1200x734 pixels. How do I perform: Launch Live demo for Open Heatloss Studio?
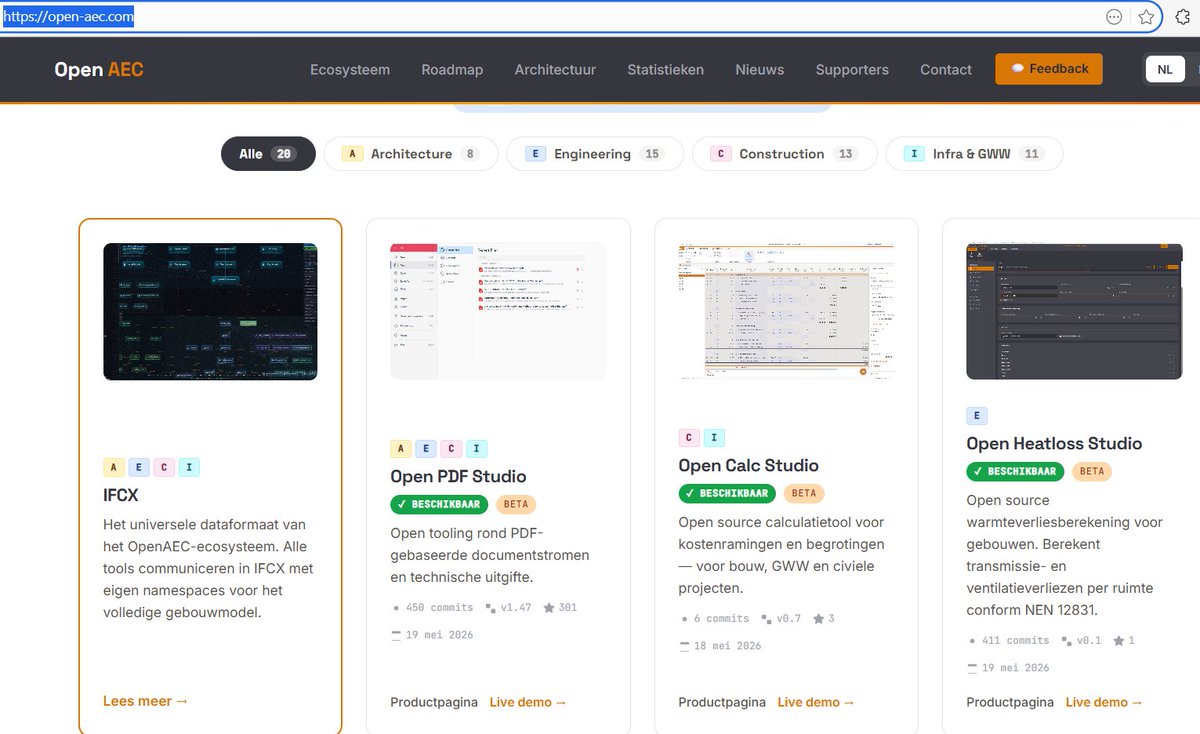(x=1104, y=702)
